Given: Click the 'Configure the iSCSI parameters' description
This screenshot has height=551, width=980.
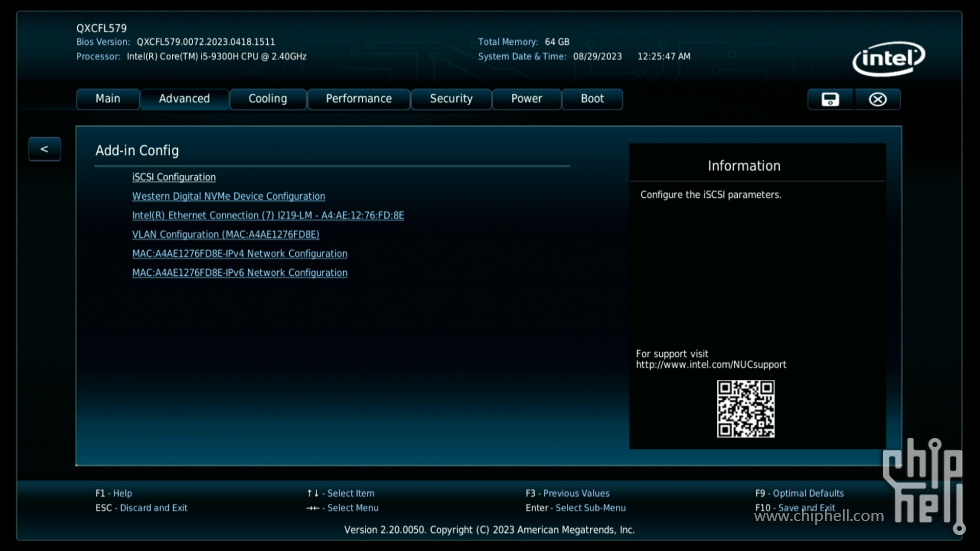Looking at the screenshot, I should pyautogui.click(x=711, y=195).
